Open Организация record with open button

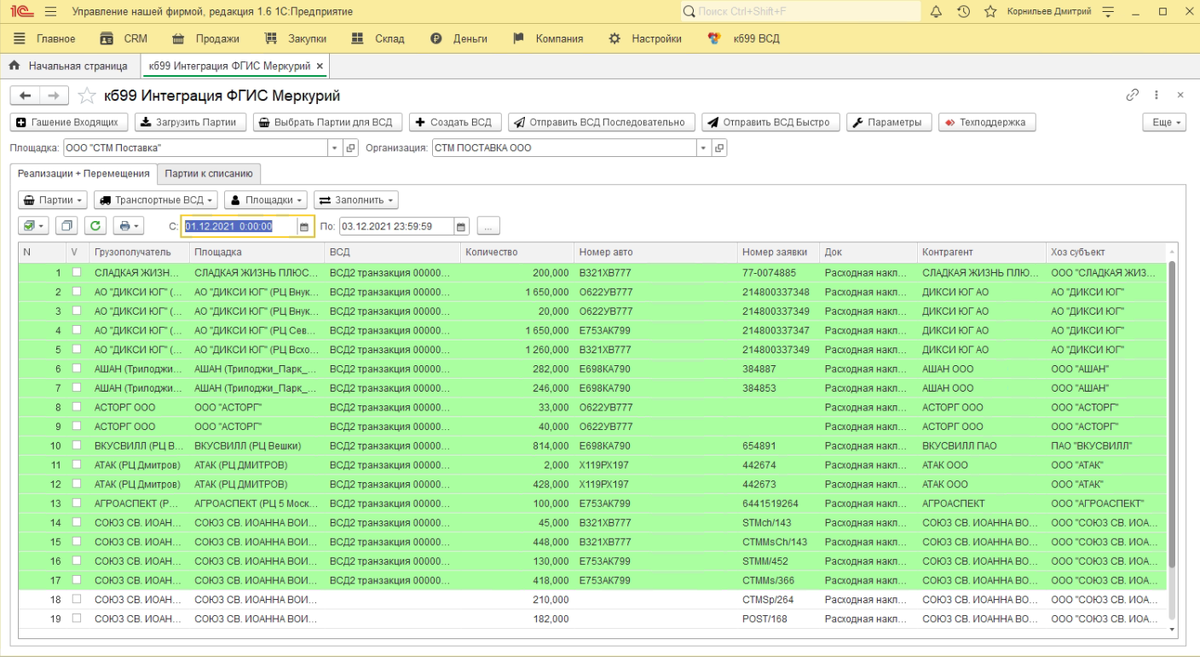click(x=719, y=148)
